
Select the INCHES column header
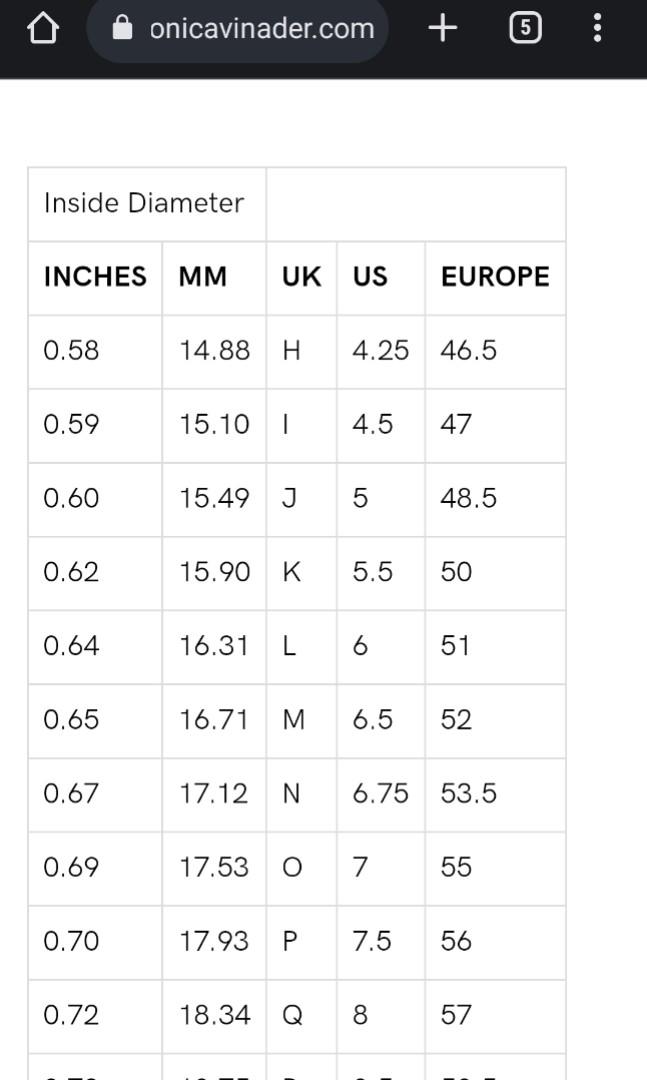coord(95,277)
